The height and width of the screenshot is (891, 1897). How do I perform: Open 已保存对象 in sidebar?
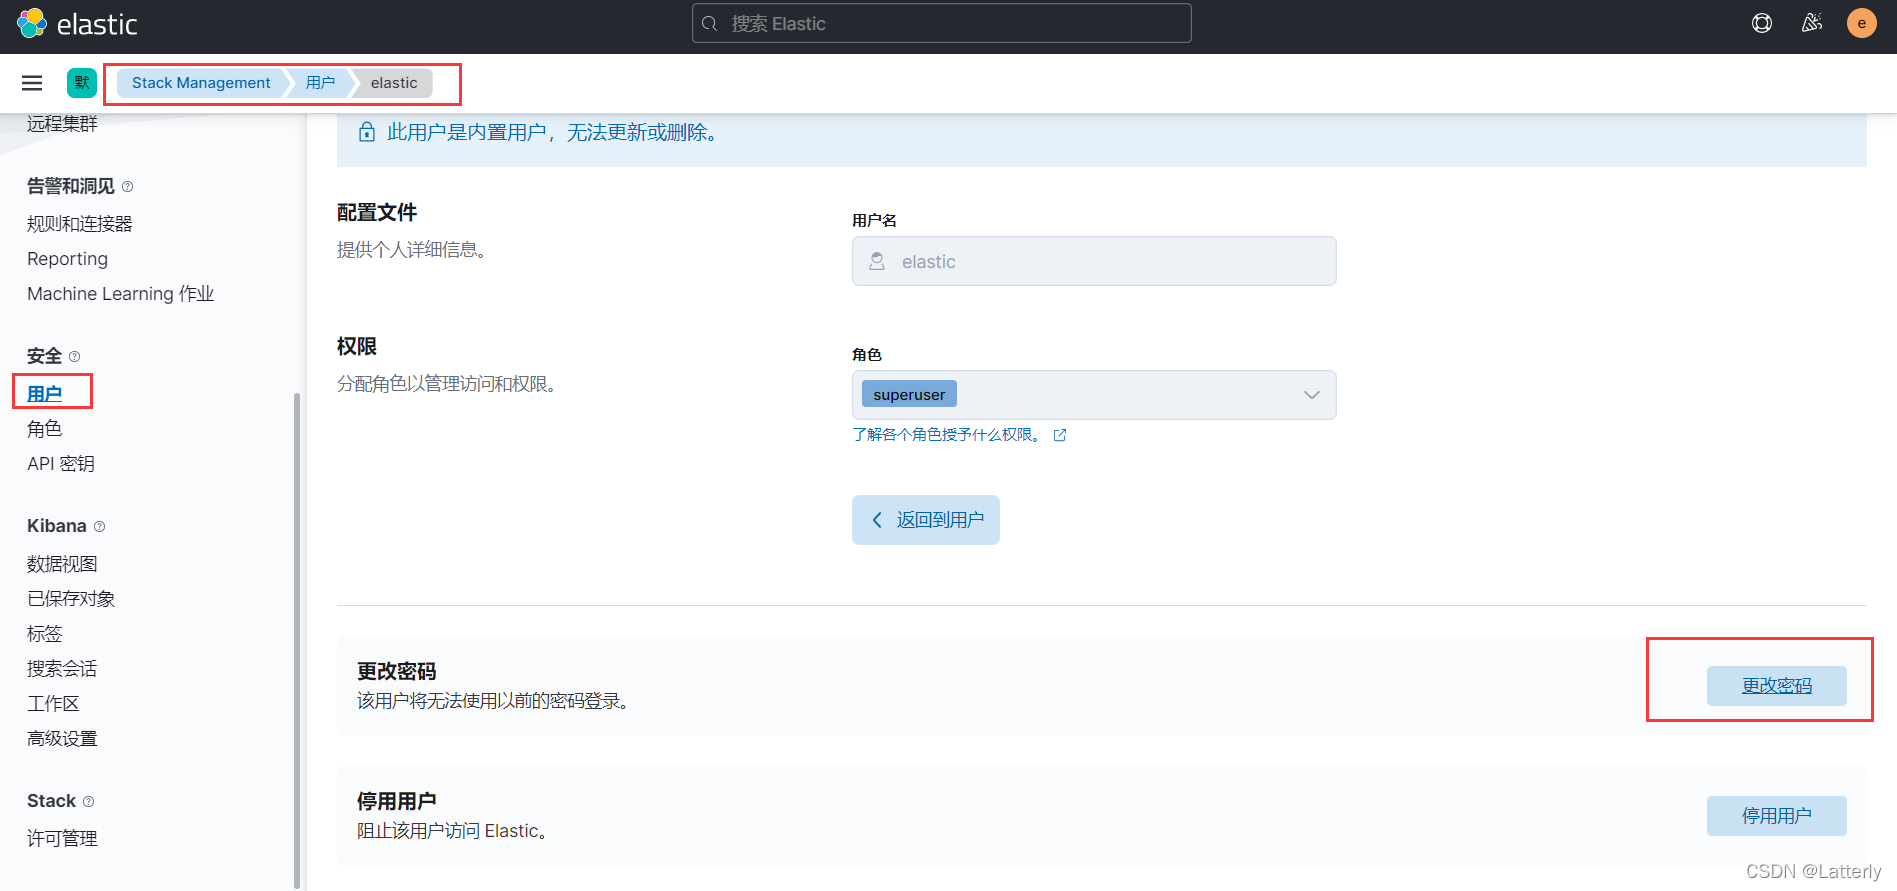[x=71, y=599]
